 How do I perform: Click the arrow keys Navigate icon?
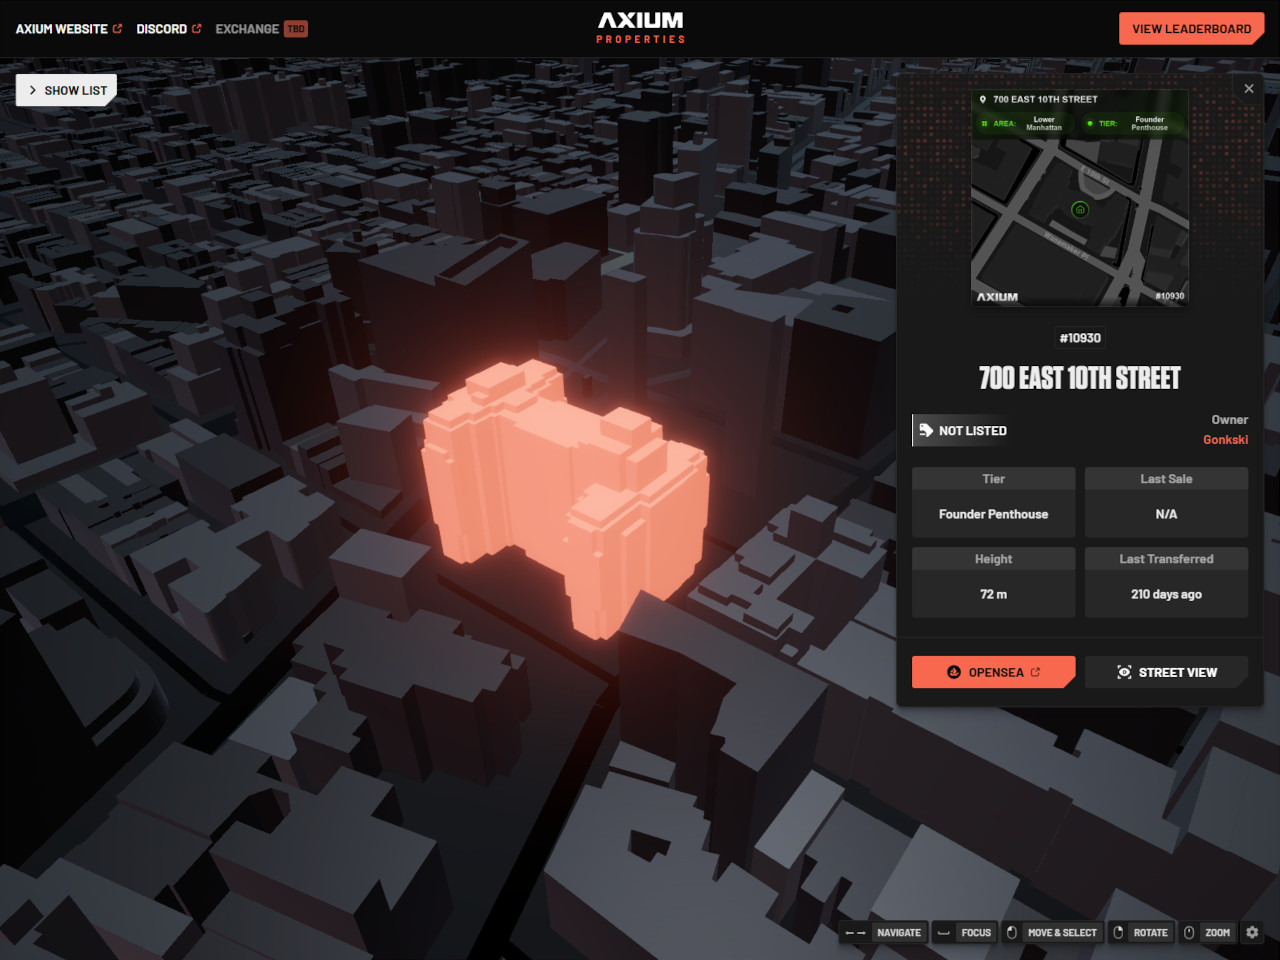coord(855,933)
